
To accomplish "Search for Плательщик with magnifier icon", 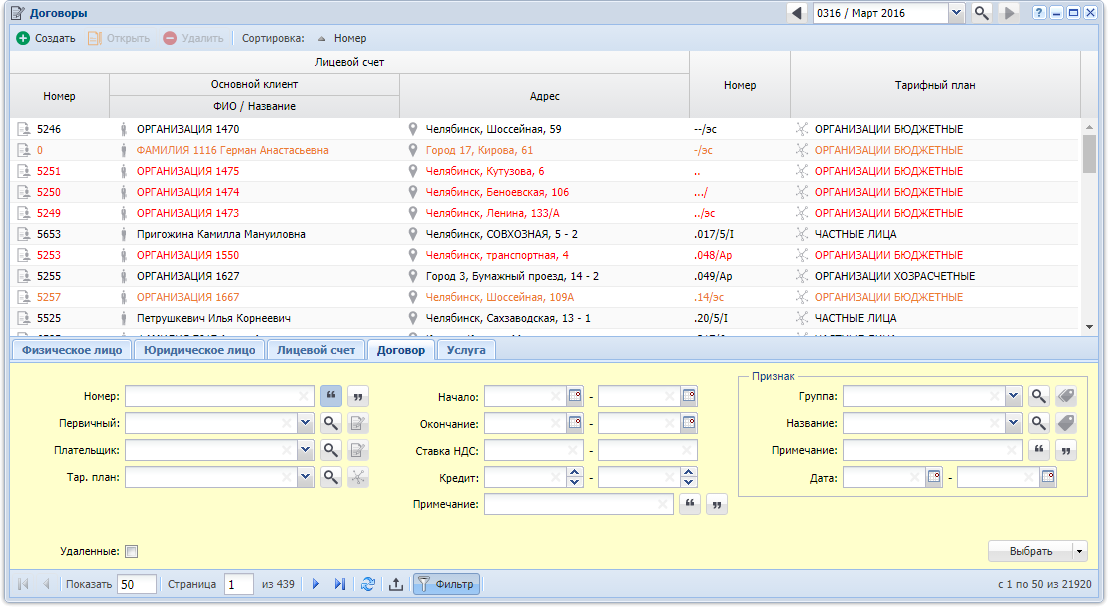I will tap(331, 450).
